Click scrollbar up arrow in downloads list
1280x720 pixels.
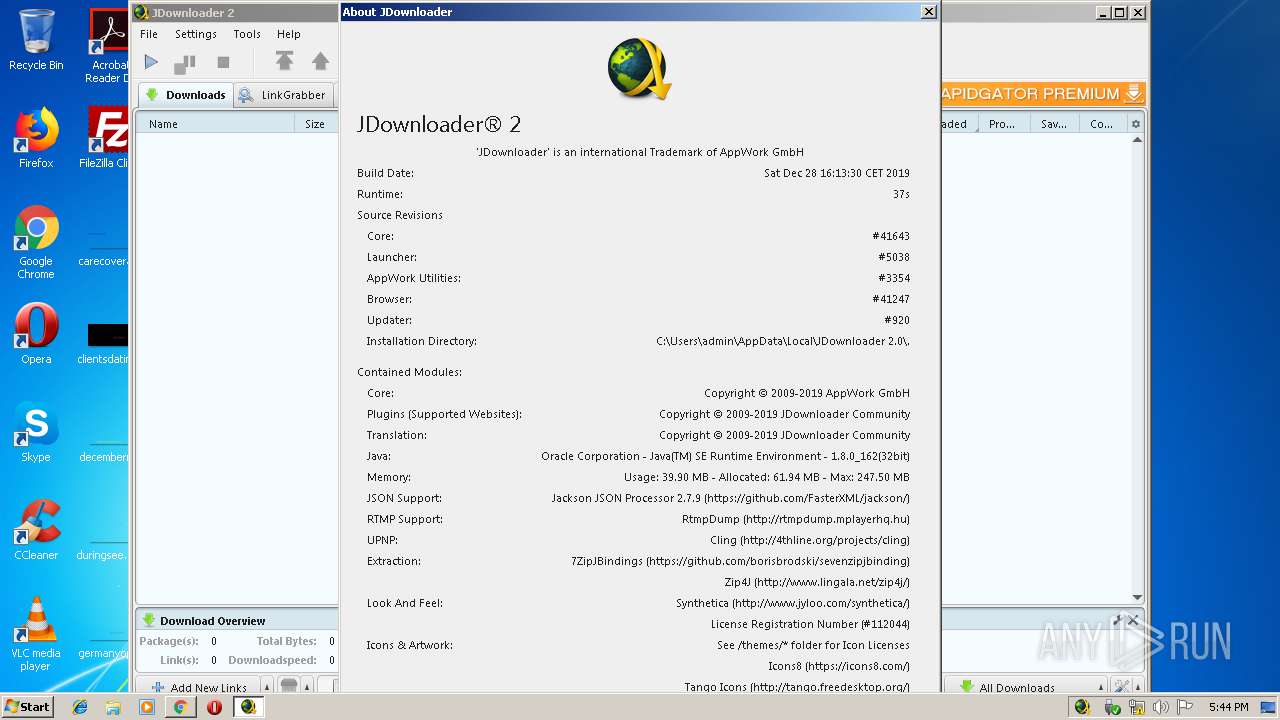(x=1137, y=140)
